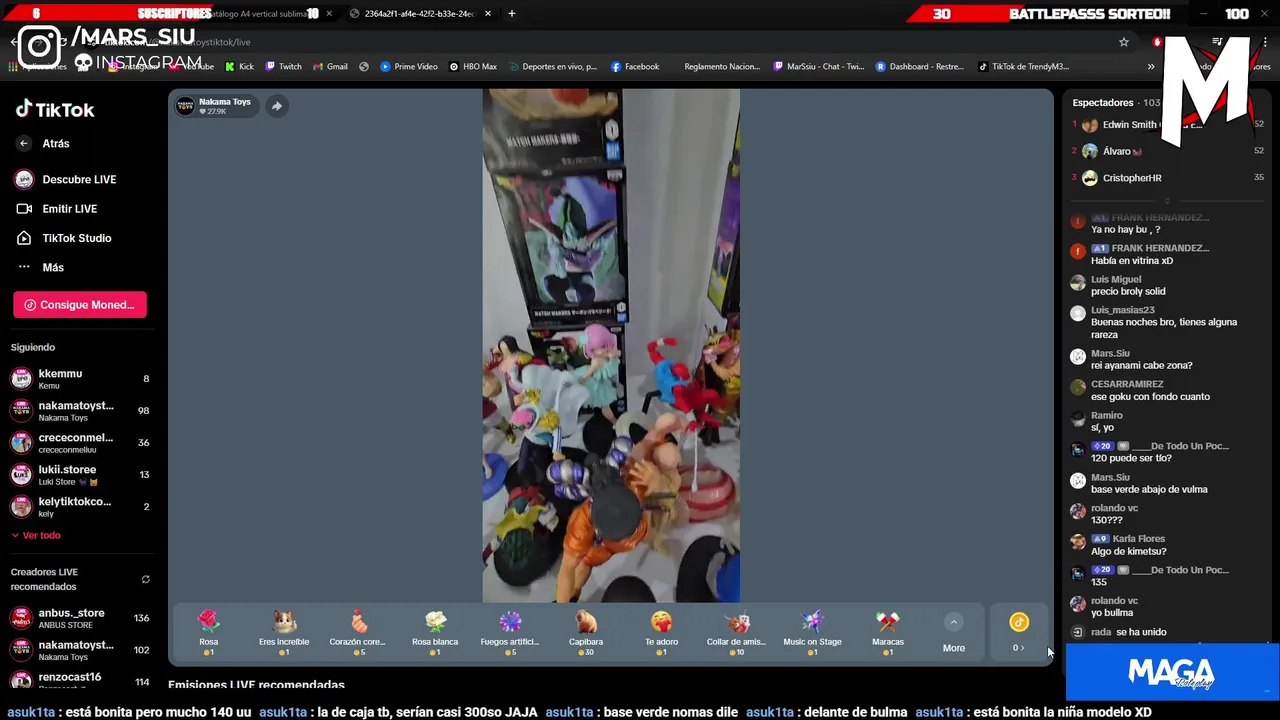Send the Eres increíble gift
The width and height of the screenshot is (1280, 720).
(284, 633)
